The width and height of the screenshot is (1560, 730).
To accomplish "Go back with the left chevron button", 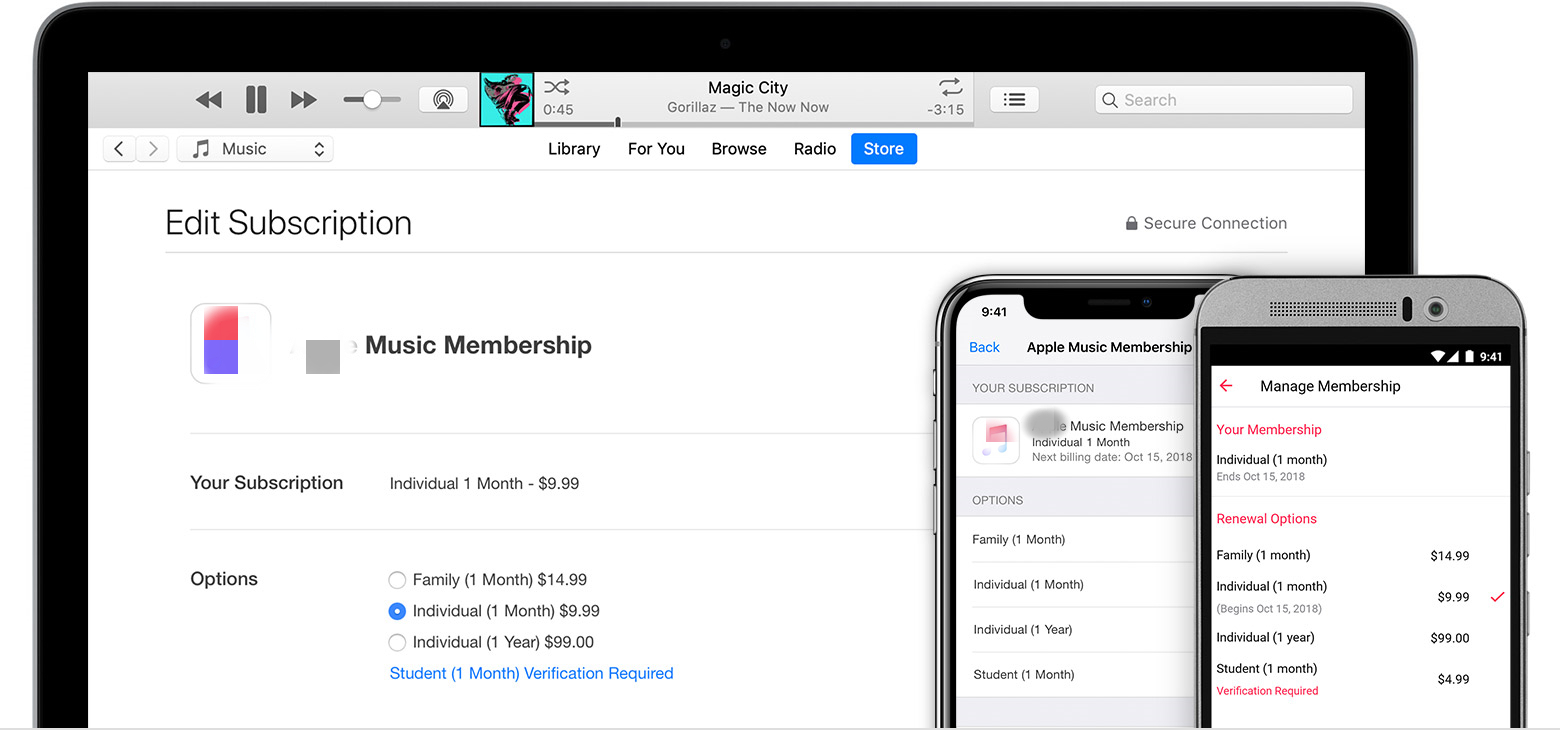I will point(119,149).
